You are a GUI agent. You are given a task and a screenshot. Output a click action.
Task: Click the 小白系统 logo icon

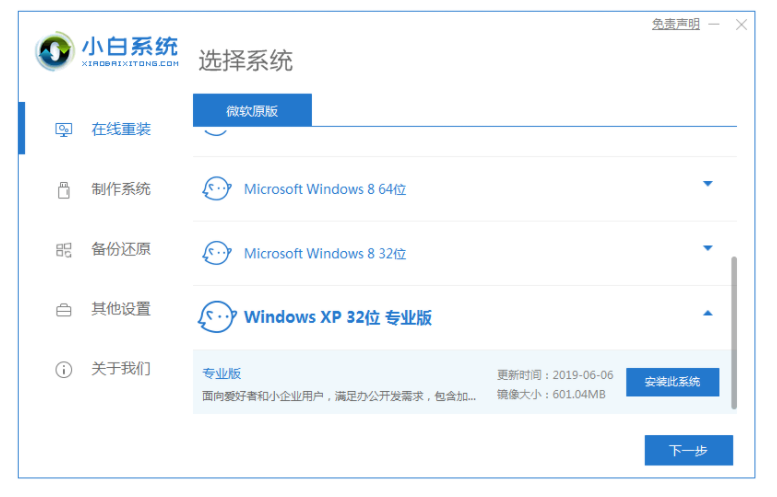[56, 53]
